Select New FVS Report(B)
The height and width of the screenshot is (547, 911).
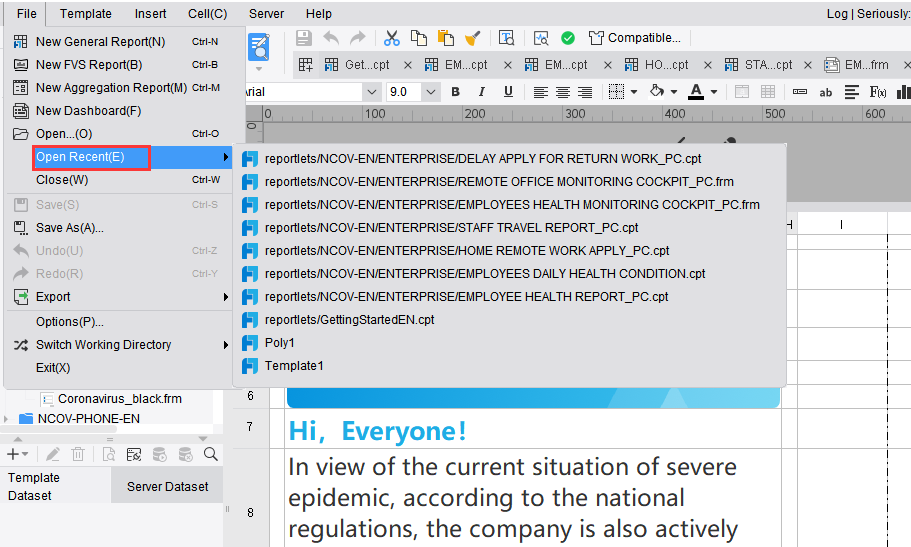pyautogui.click(x=118, y=65)
